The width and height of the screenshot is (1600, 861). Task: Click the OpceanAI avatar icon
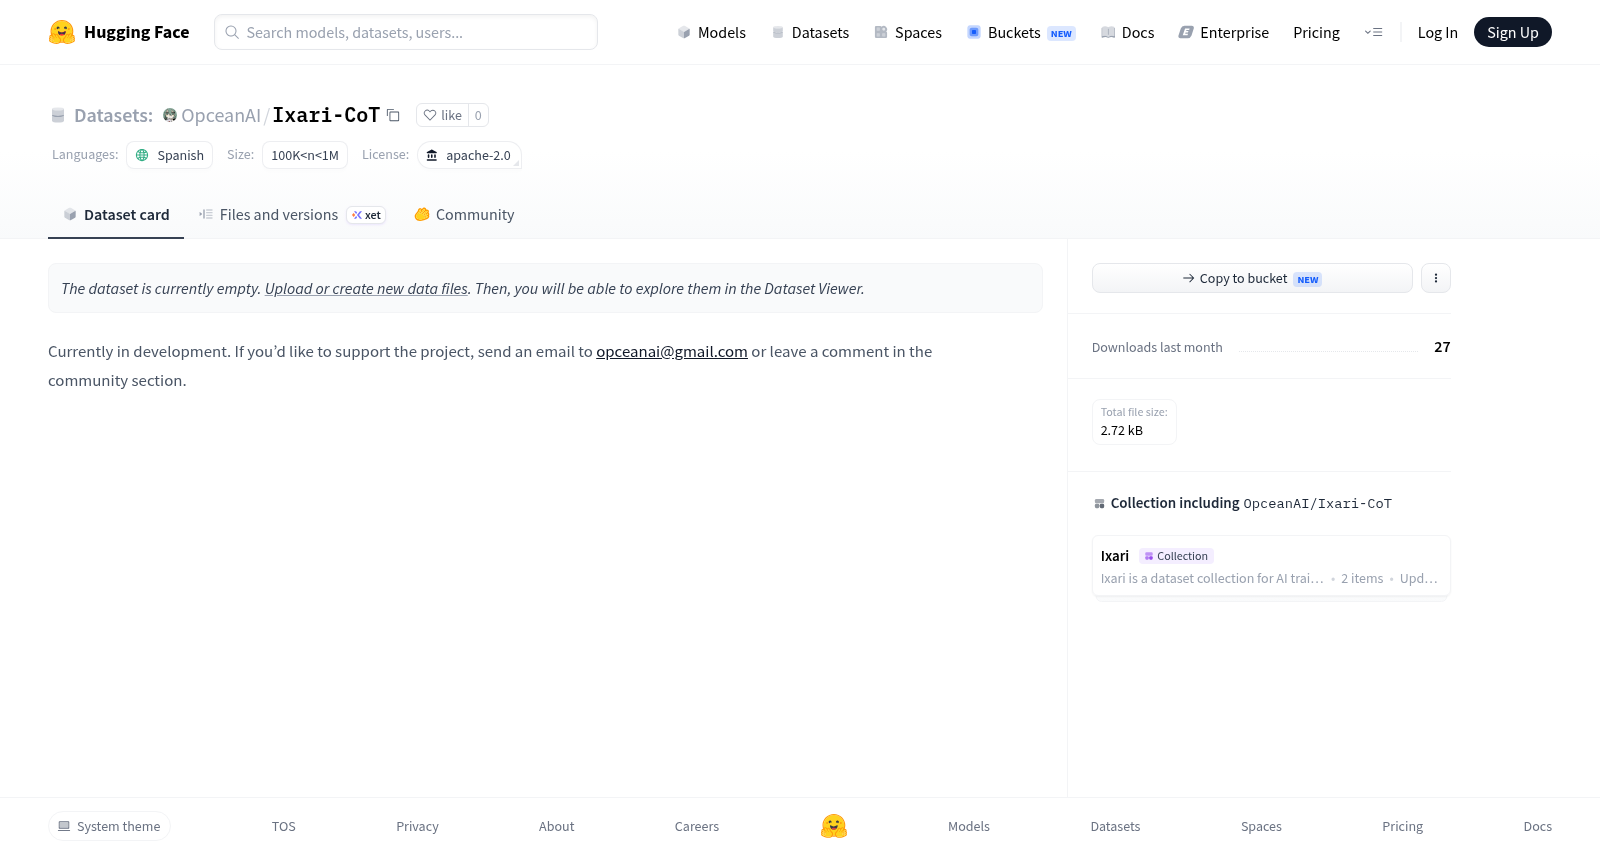(x=170, y=115)
